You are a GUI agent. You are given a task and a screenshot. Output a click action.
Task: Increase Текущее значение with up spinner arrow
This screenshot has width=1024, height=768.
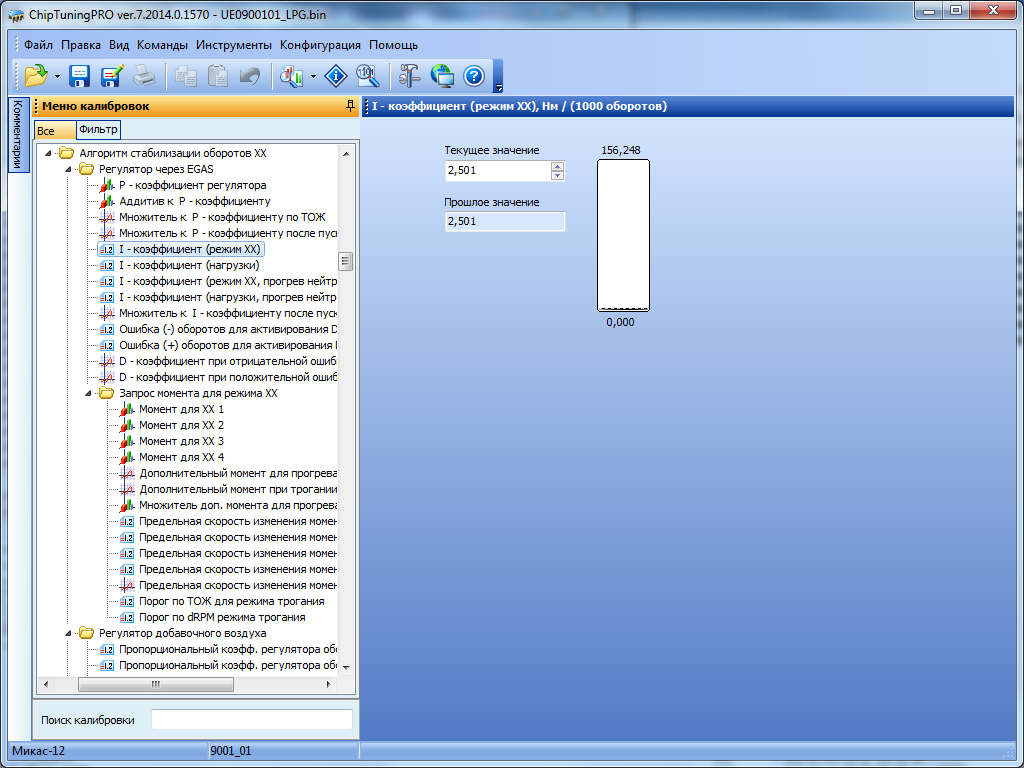pyautogui.click(x=557, y=167)
